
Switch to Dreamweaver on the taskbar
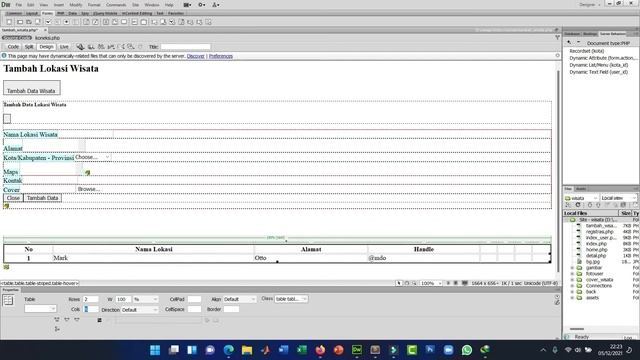357,350
